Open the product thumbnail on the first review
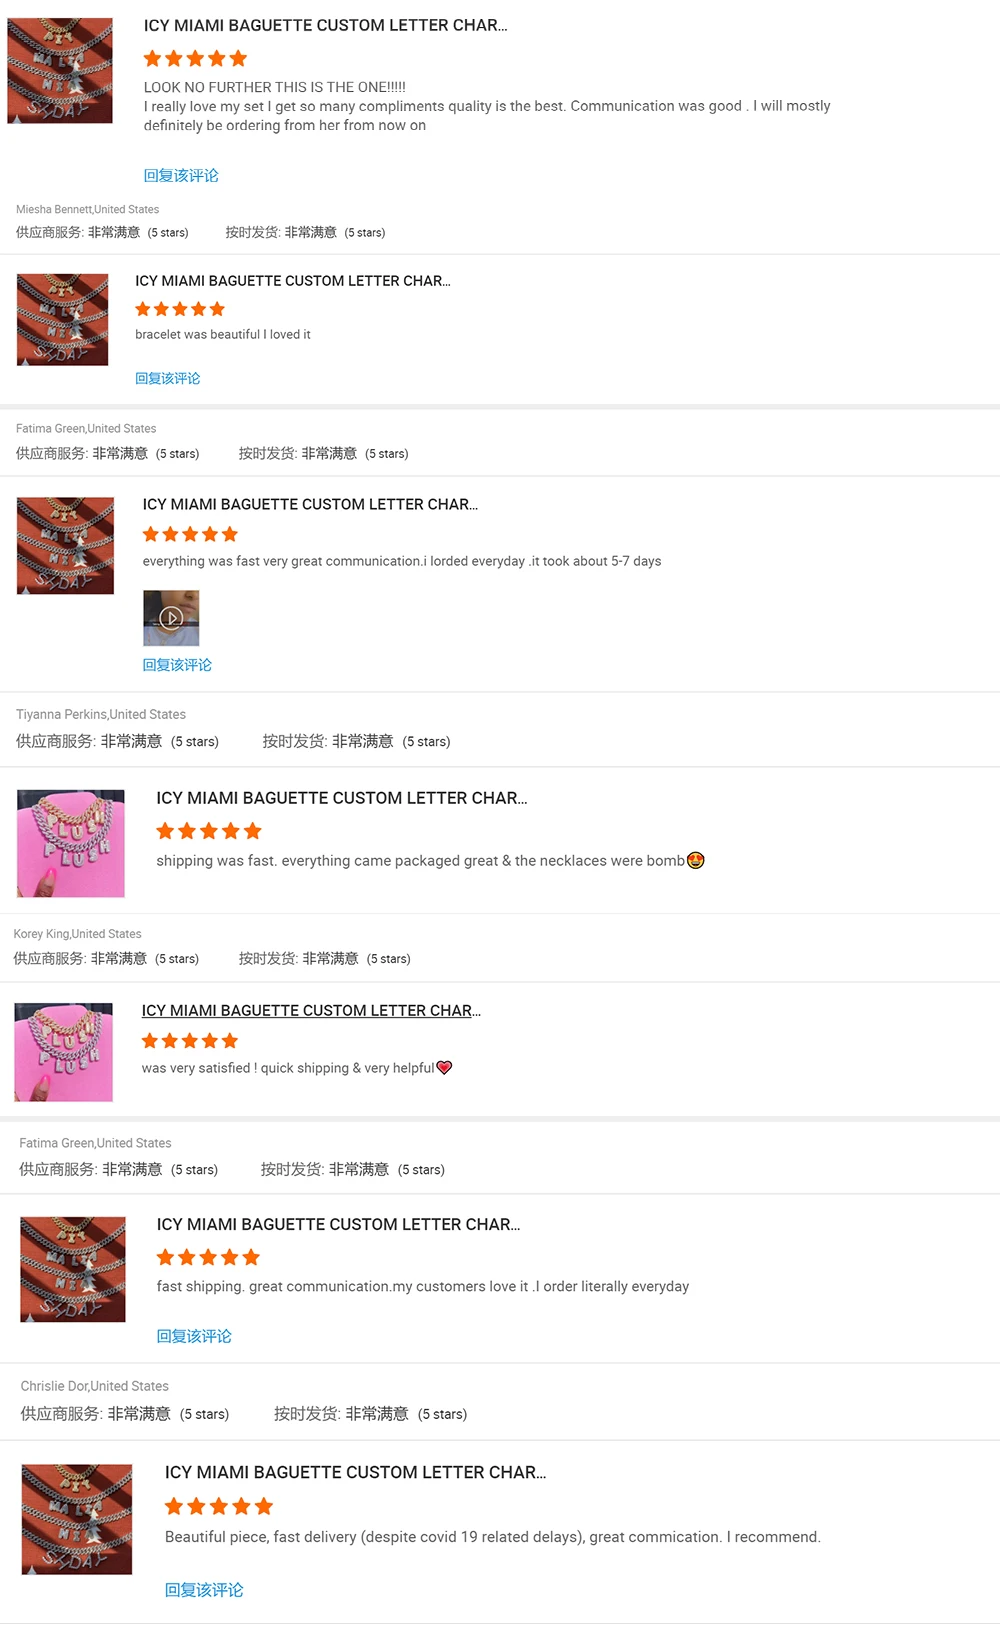Image resolution: width=1000 pixels, height=1626 pixels. pos(60,70)
